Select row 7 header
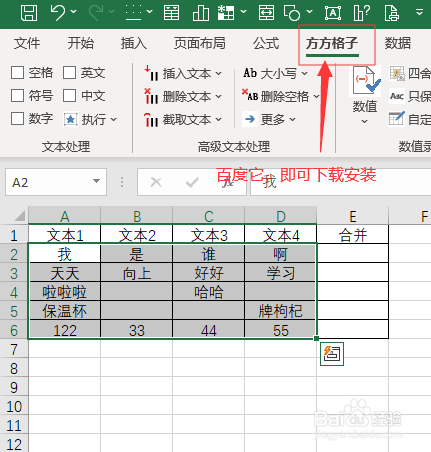The height and width of the screenshot is (452, 431). tap(14, 349)
